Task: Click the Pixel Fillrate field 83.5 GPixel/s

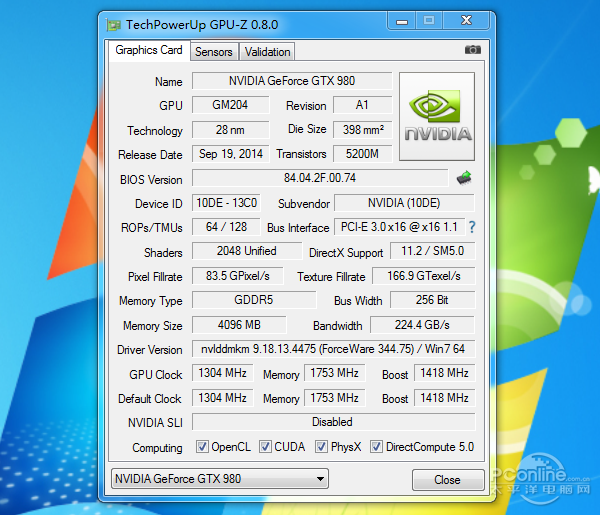Action: [238, 276]
